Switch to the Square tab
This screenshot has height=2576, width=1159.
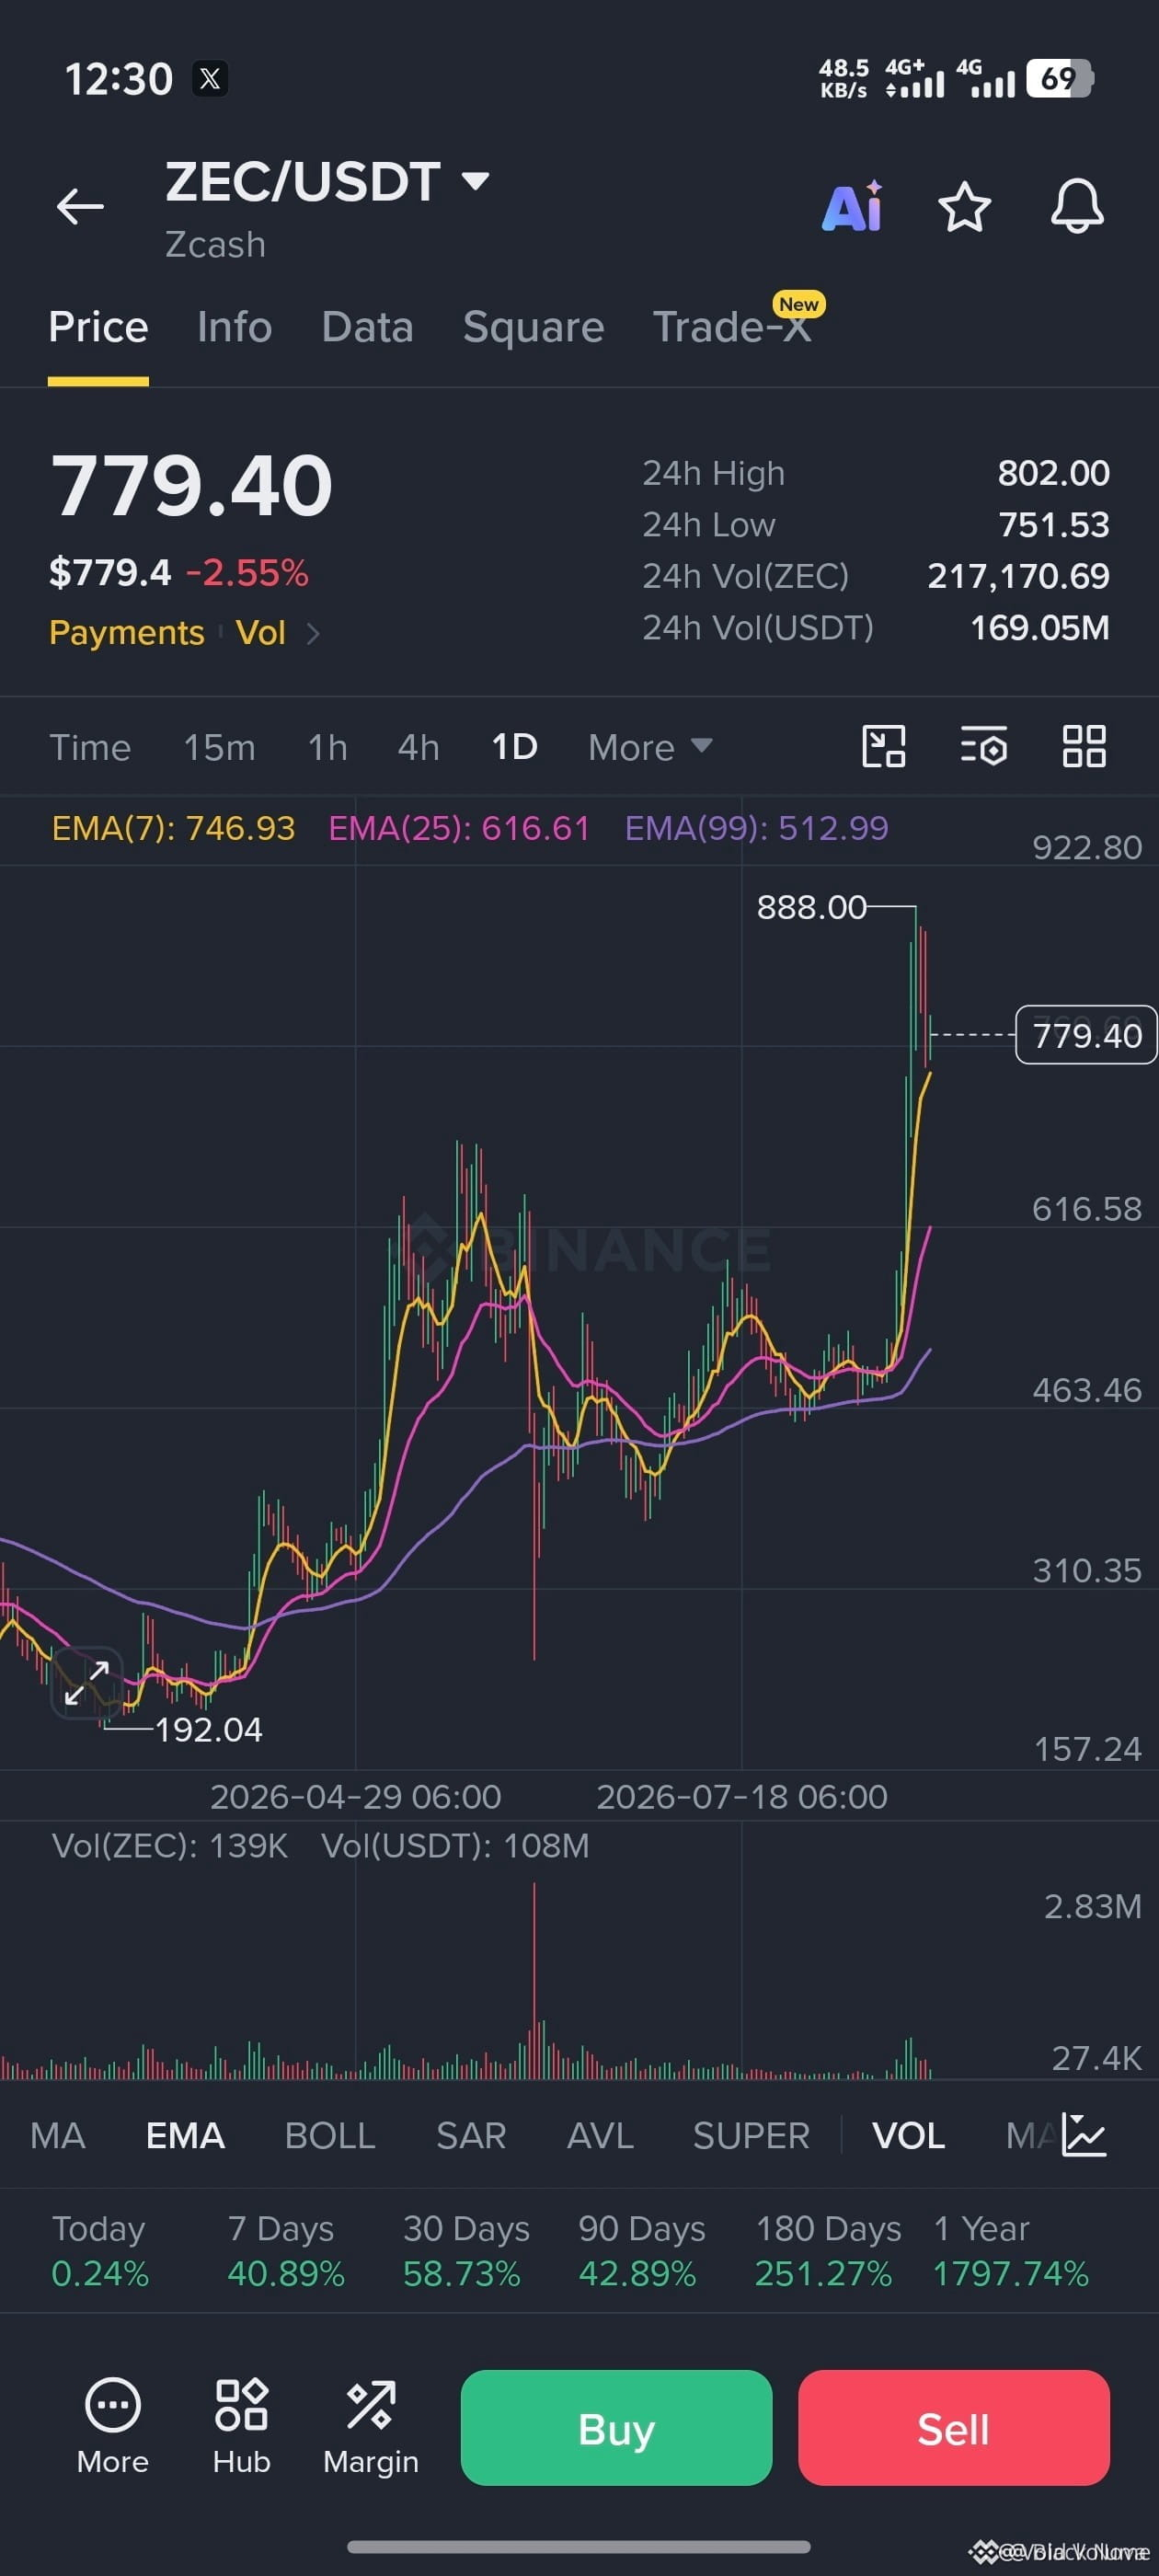point(533,327)
